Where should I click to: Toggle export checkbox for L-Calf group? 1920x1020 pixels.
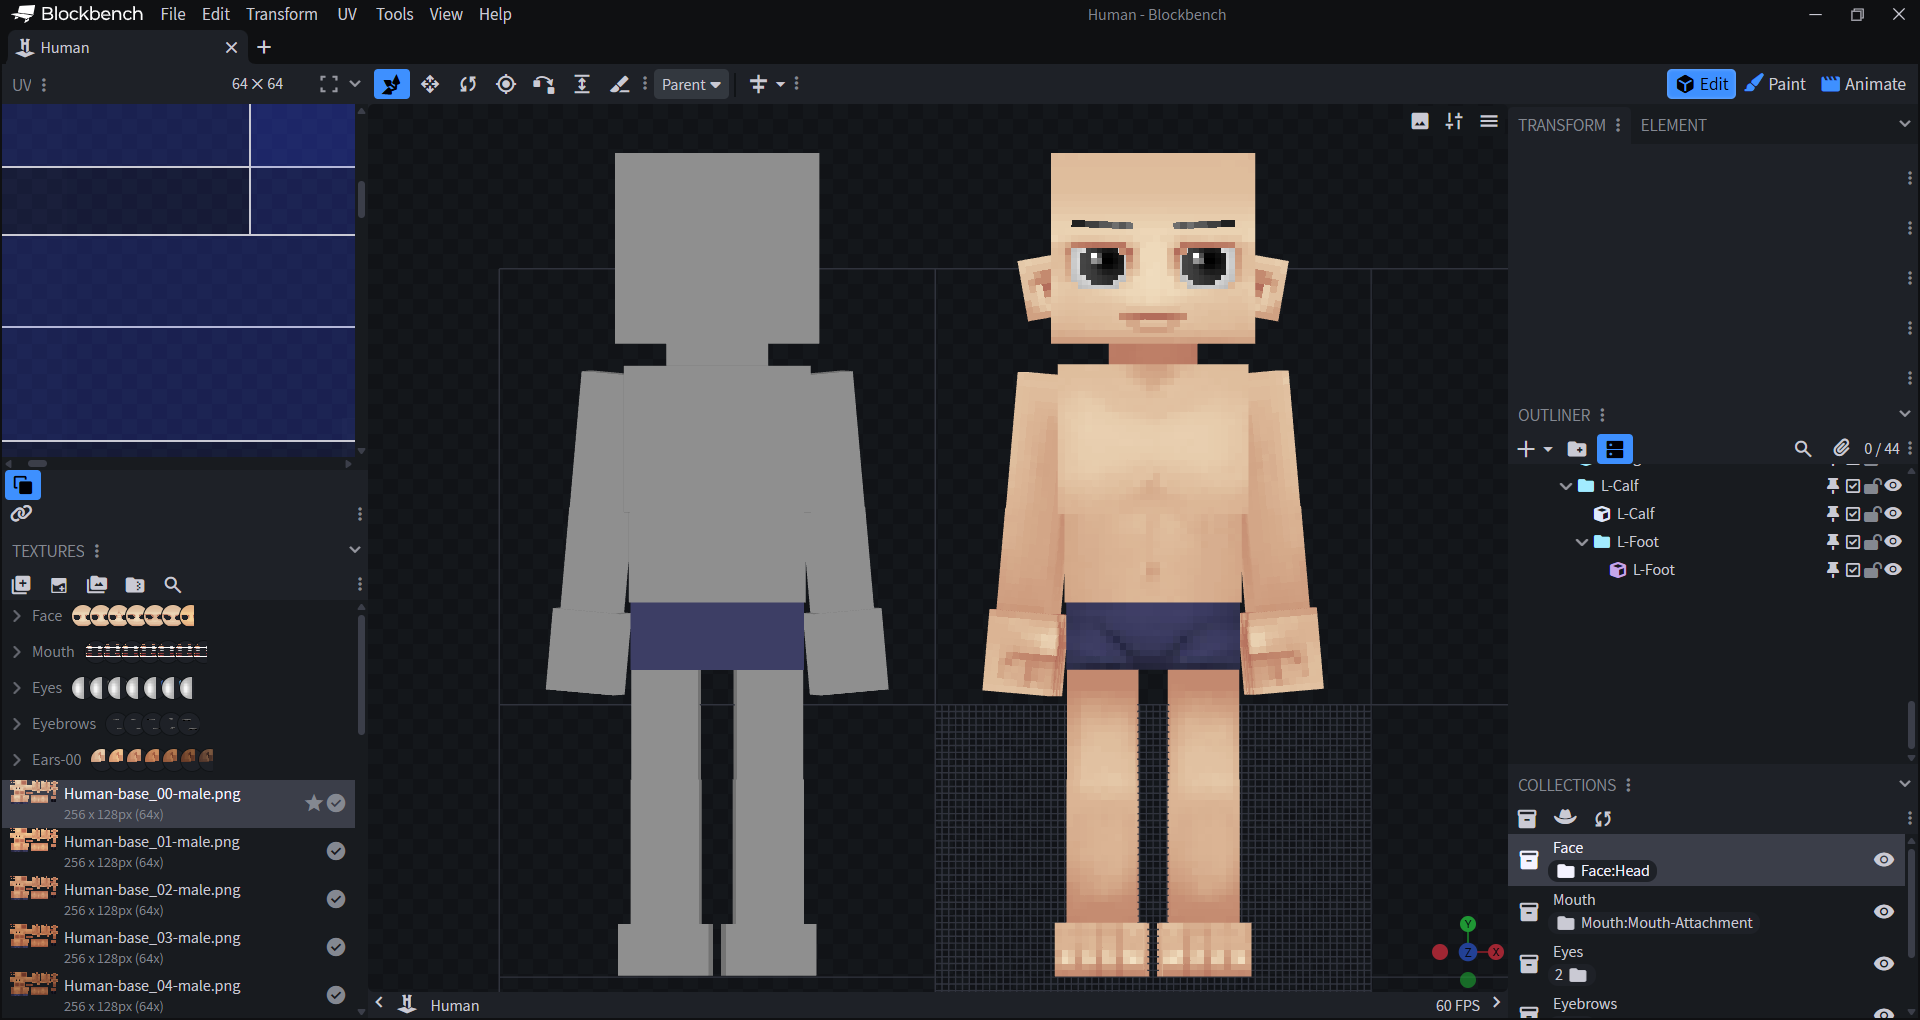point(1853,486)
